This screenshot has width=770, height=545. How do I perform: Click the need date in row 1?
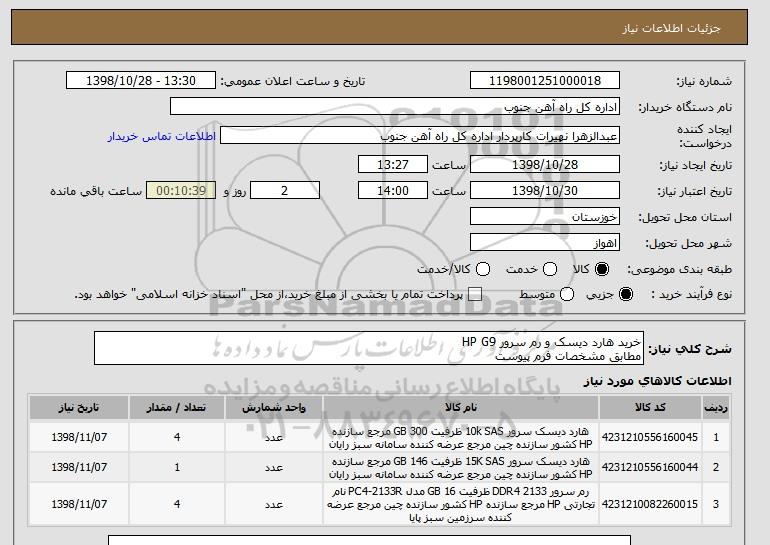click(79, 437)
